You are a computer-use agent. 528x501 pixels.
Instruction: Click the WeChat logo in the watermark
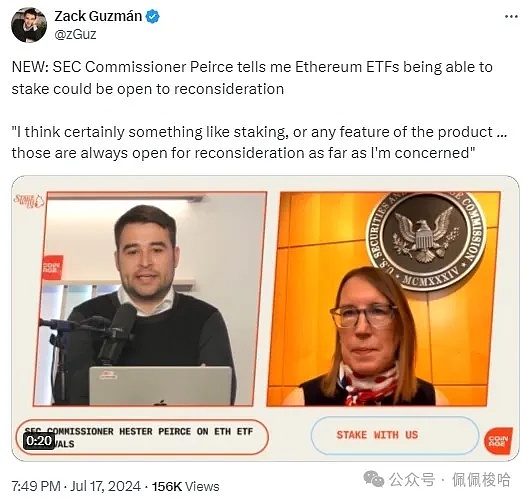(x=374, y=478)
